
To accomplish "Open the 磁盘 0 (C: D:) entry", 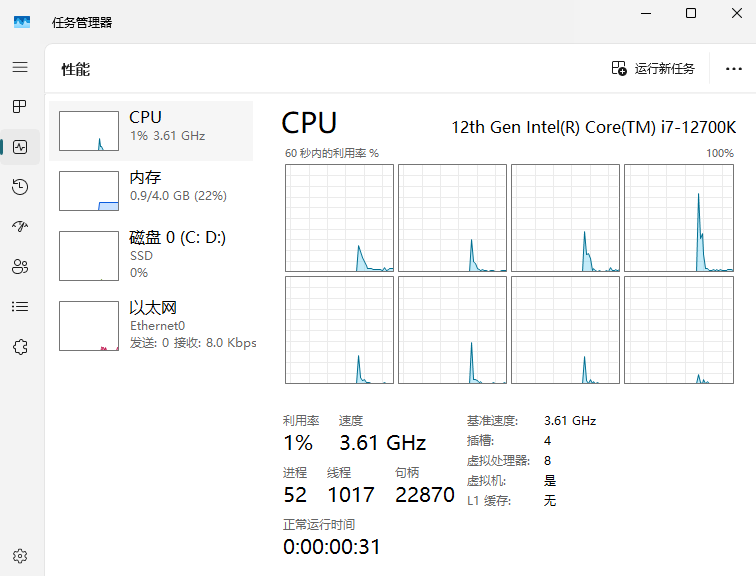I will pyautogui.click(x=151, y=256).
